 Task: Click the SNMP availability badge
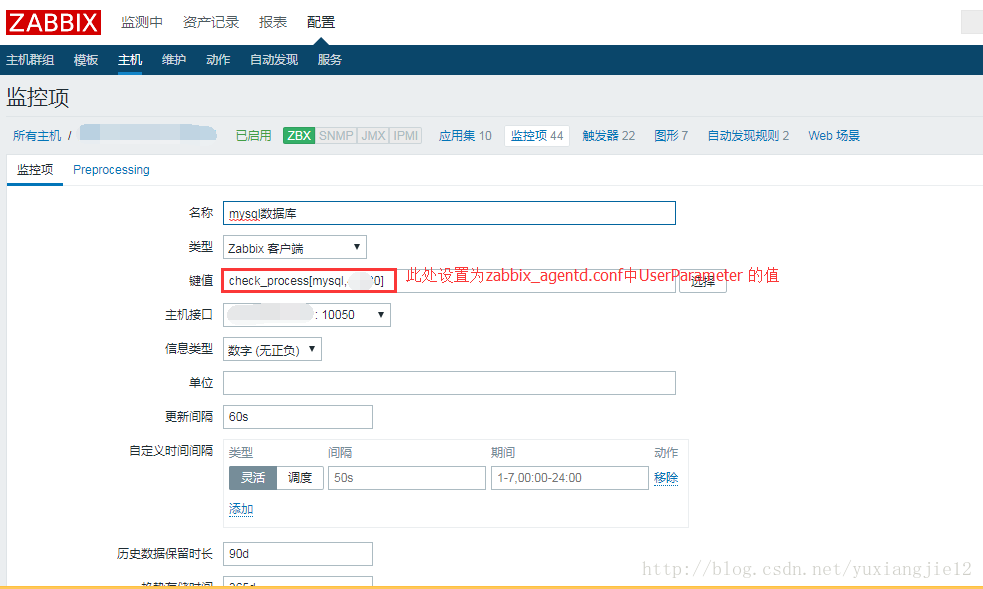point(336,135)
